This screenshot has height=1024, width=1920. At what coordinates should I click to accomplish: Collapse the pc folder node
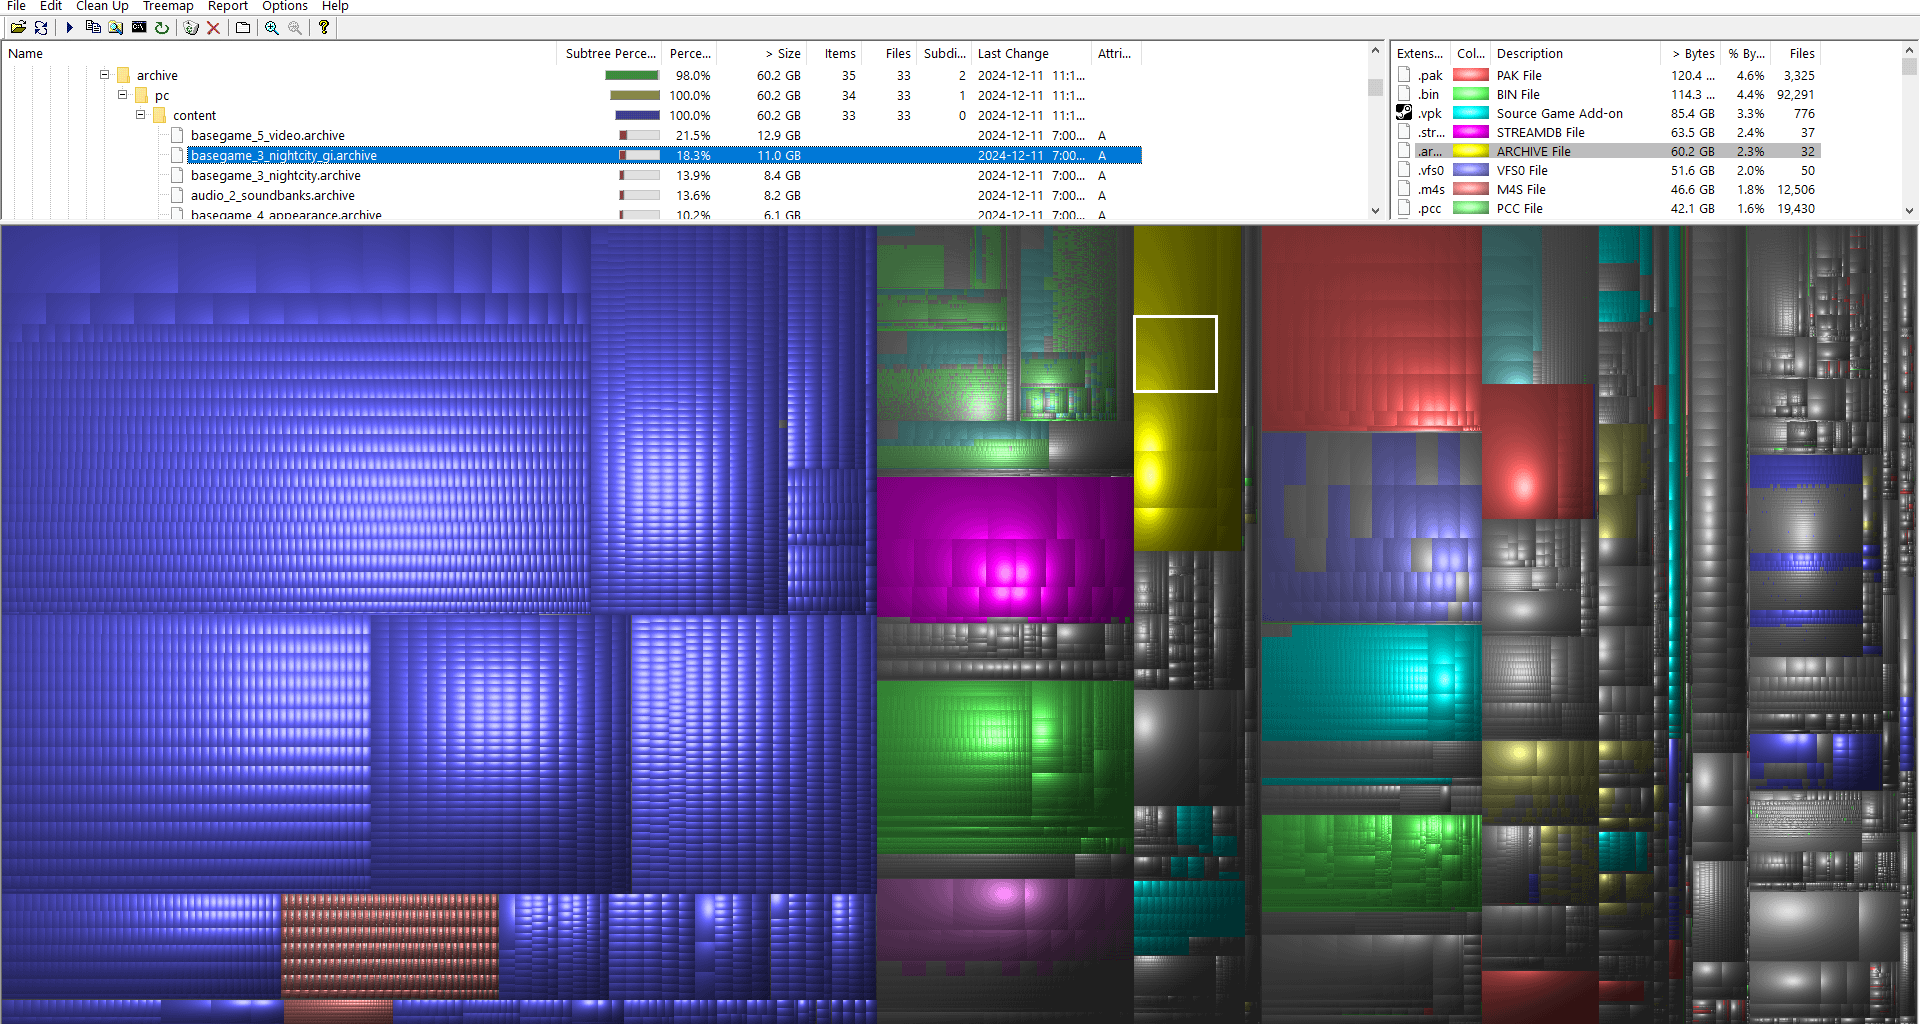[x=122, y=95]
